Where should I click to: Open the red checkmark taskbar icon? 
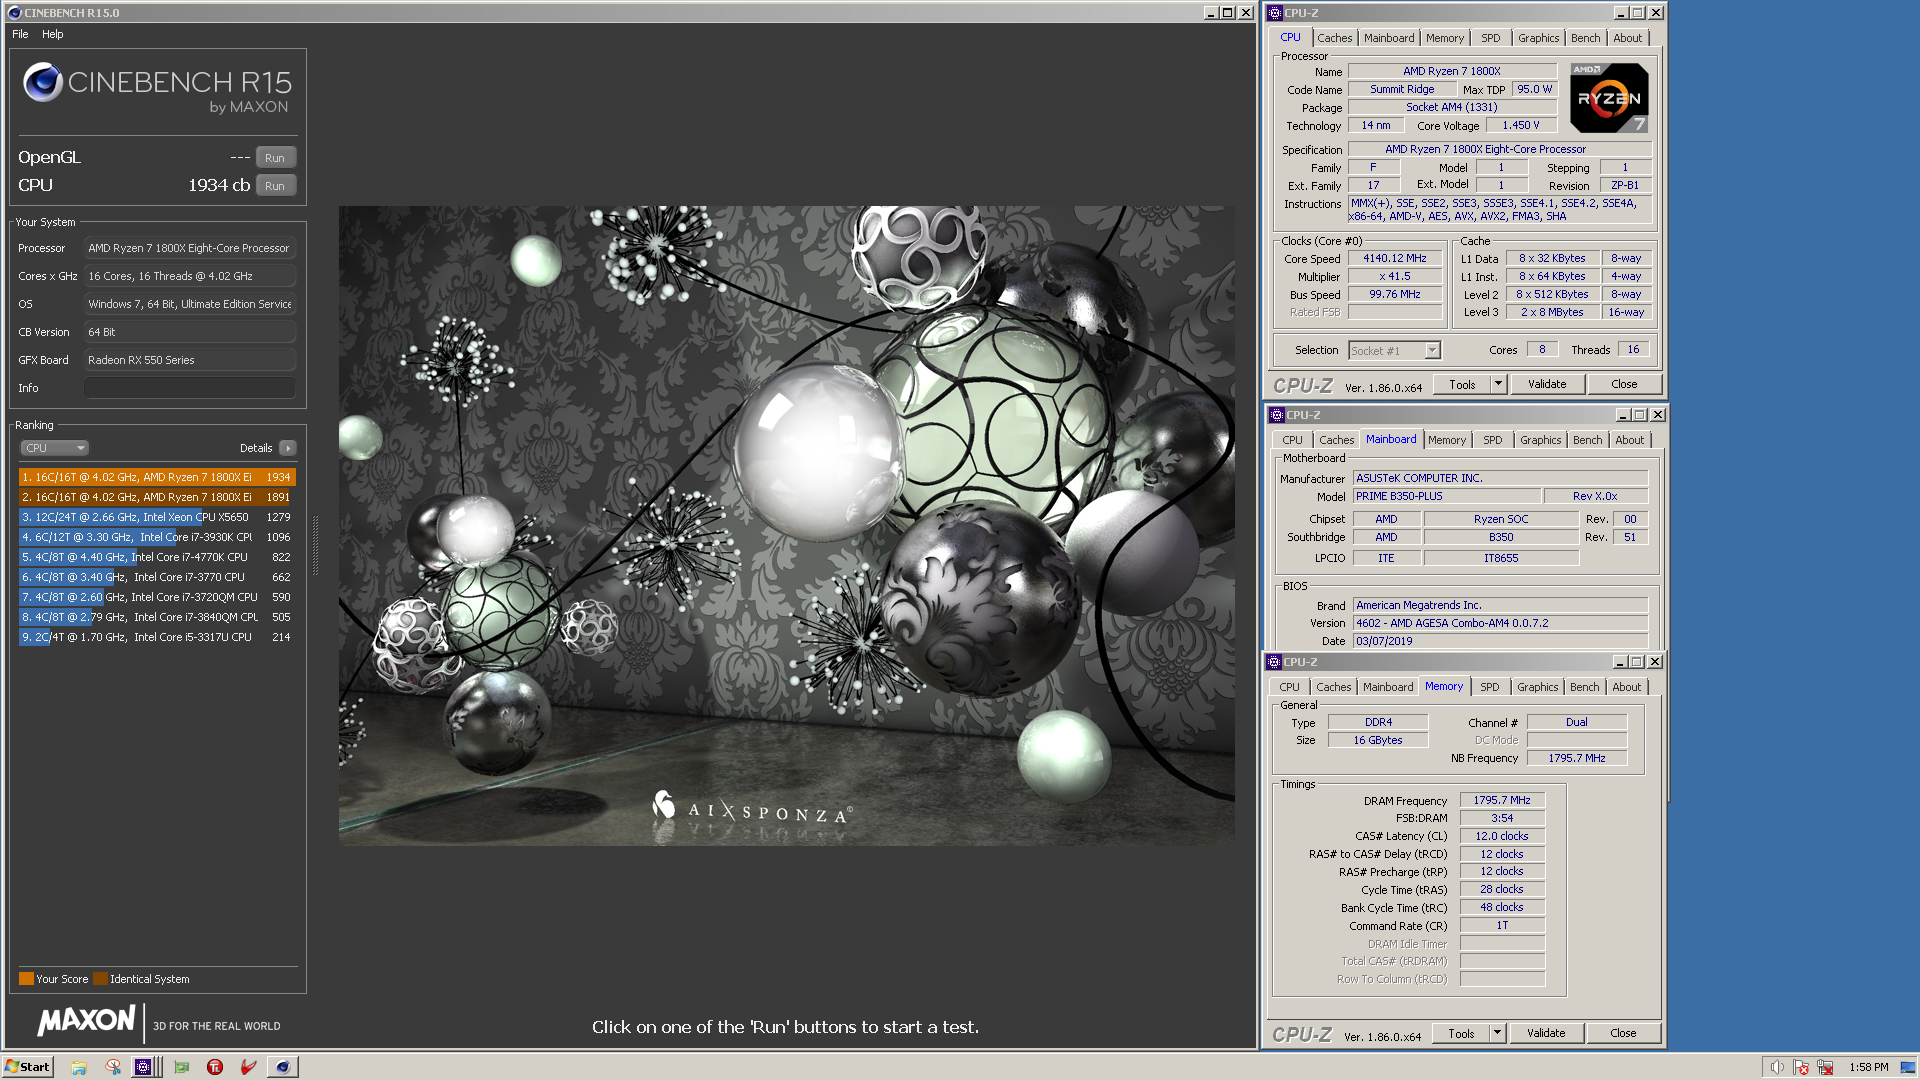click(x=249, y=1067)
